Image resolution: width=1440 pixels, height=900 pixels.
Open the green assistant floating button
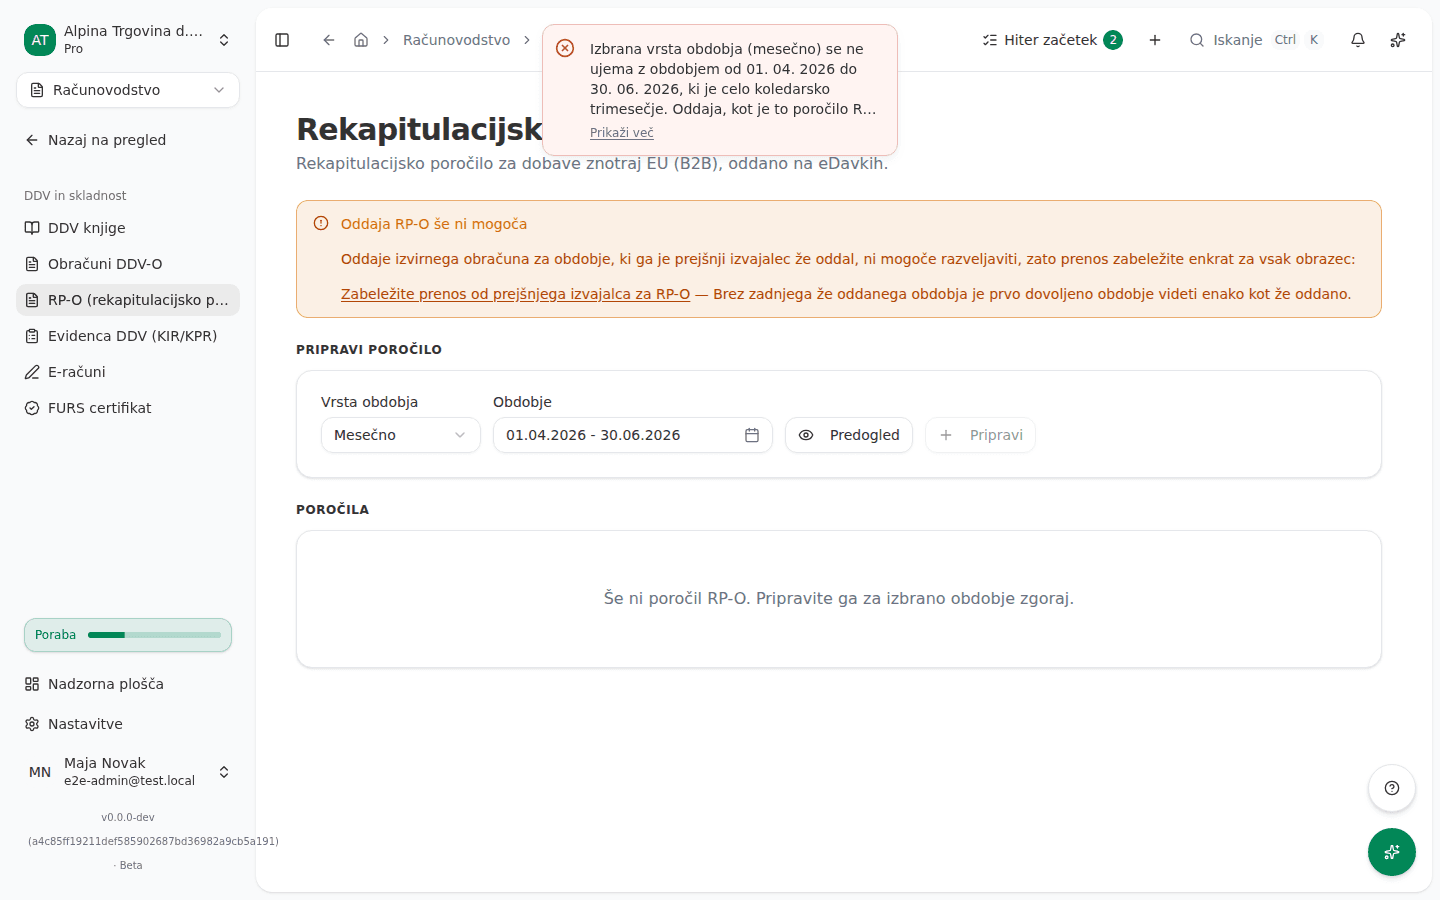tap(1392, 852)
